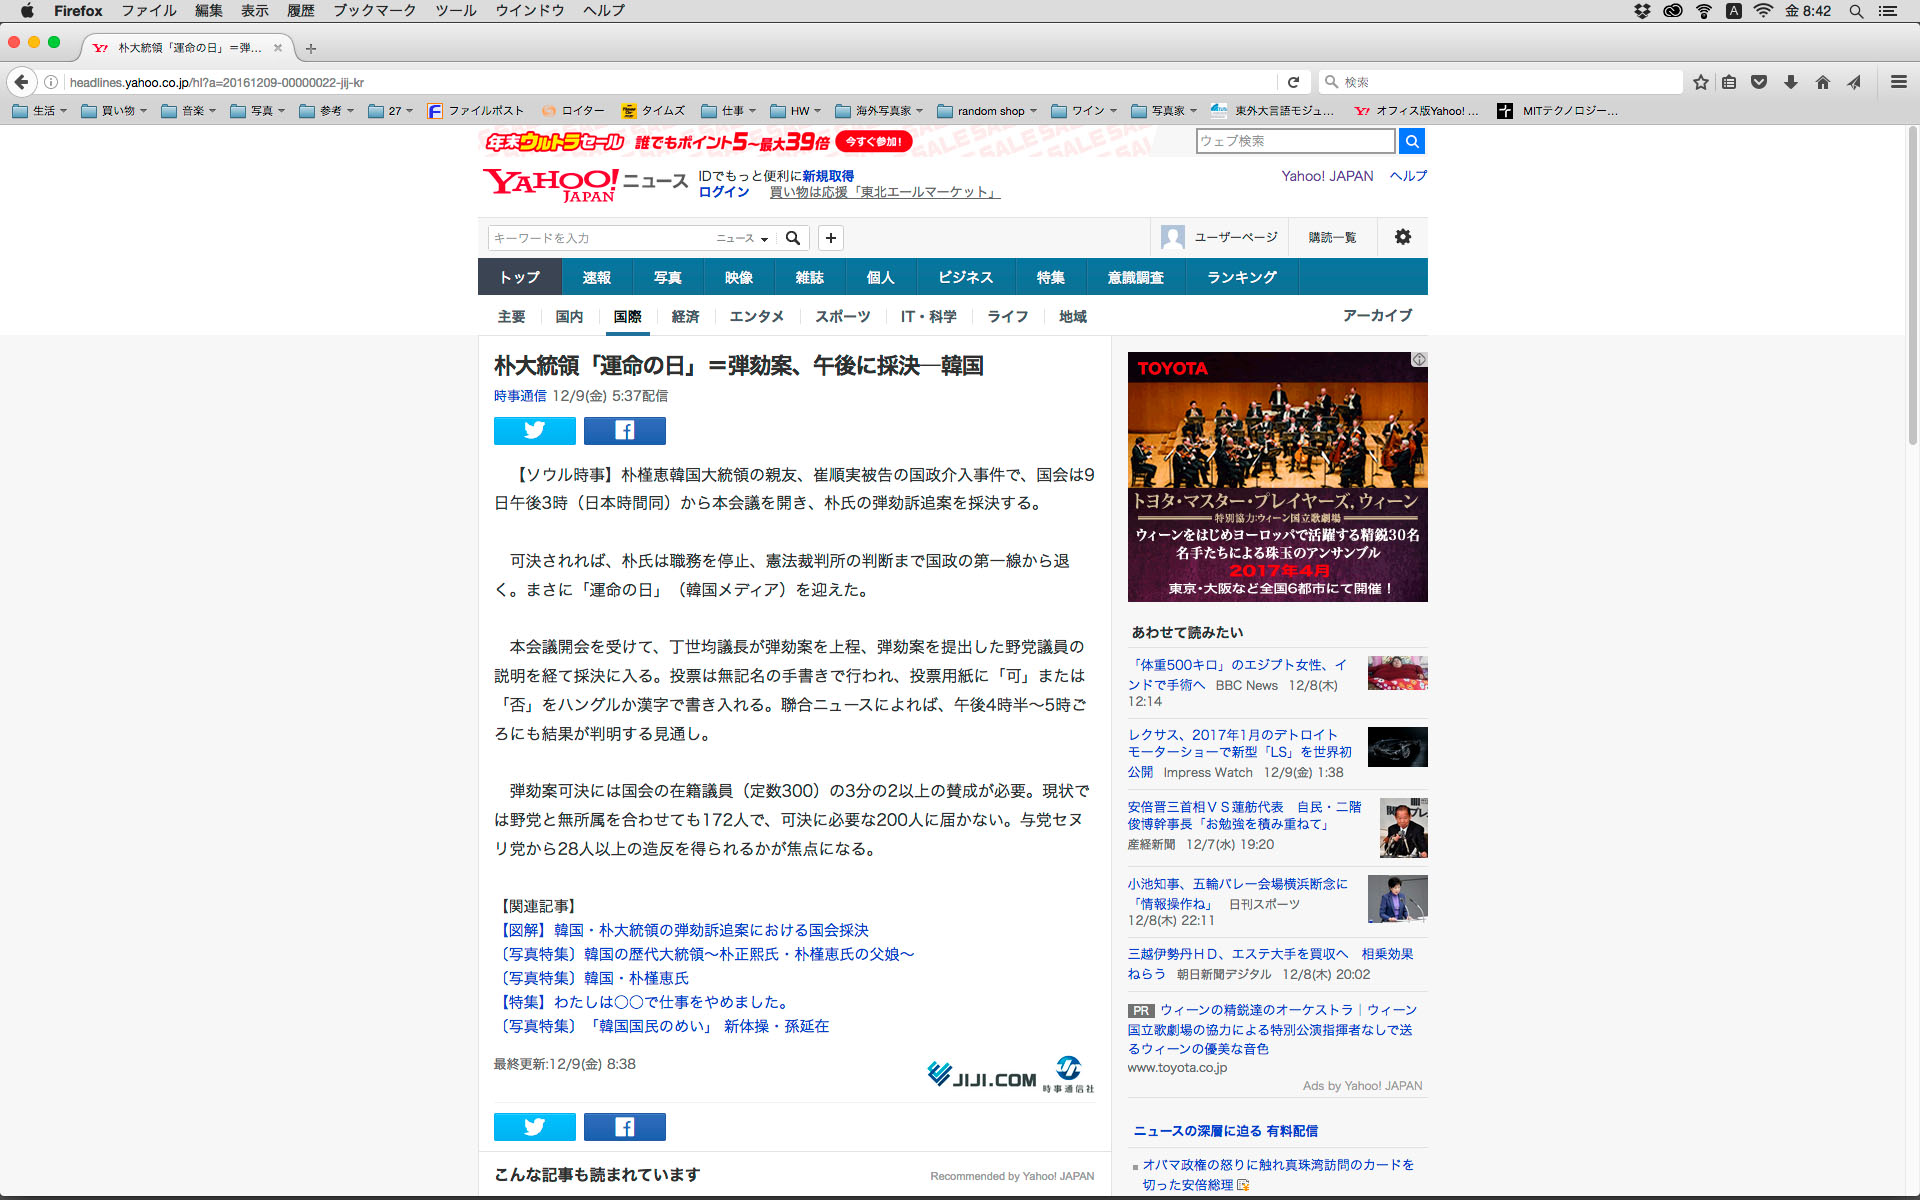Bookmark this page with star icon

(1700, 82)
